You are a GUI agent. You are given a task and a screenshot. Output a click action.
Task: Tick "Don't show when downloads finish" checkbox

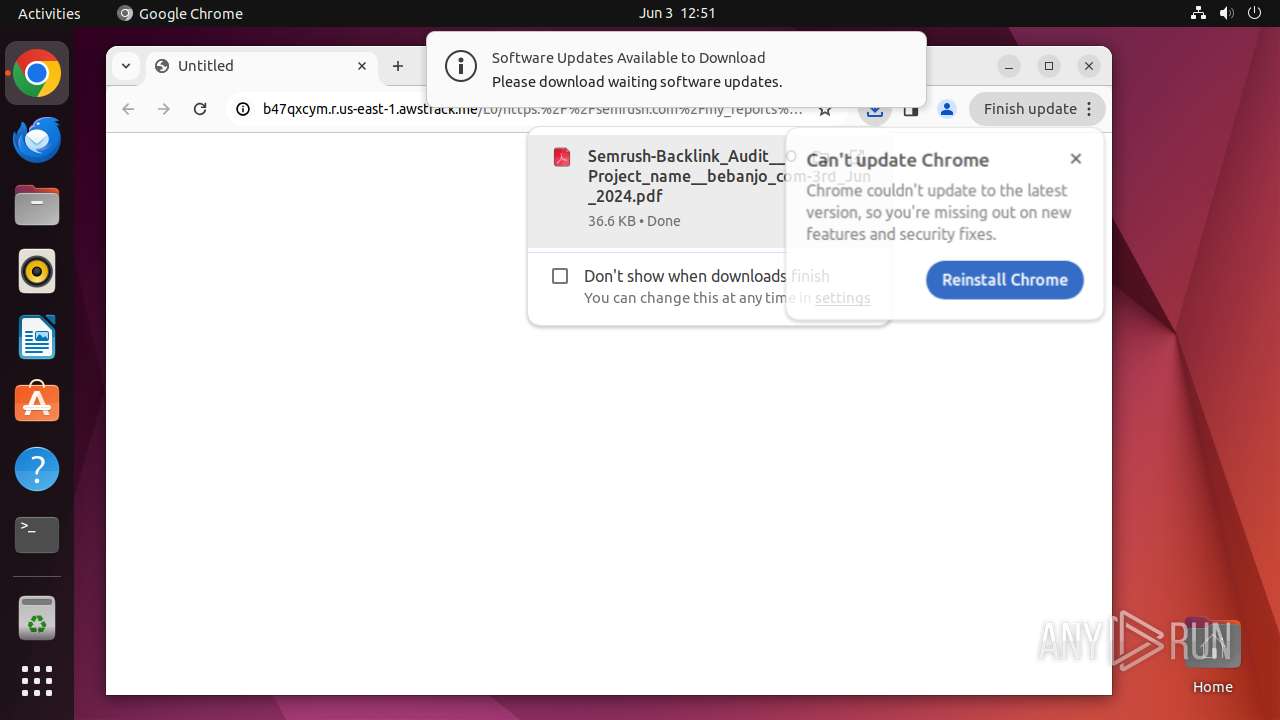pyautogui.click(x=560, y=276)
